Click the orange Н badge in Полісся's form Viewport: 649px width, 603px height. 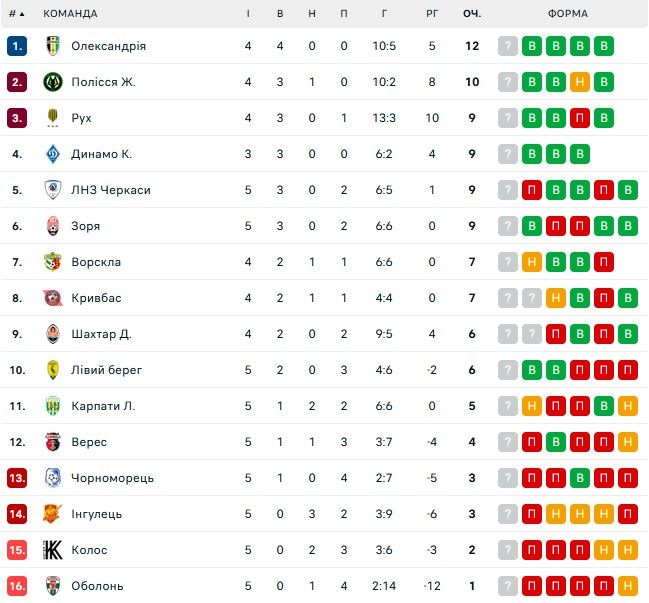point(580,82)
